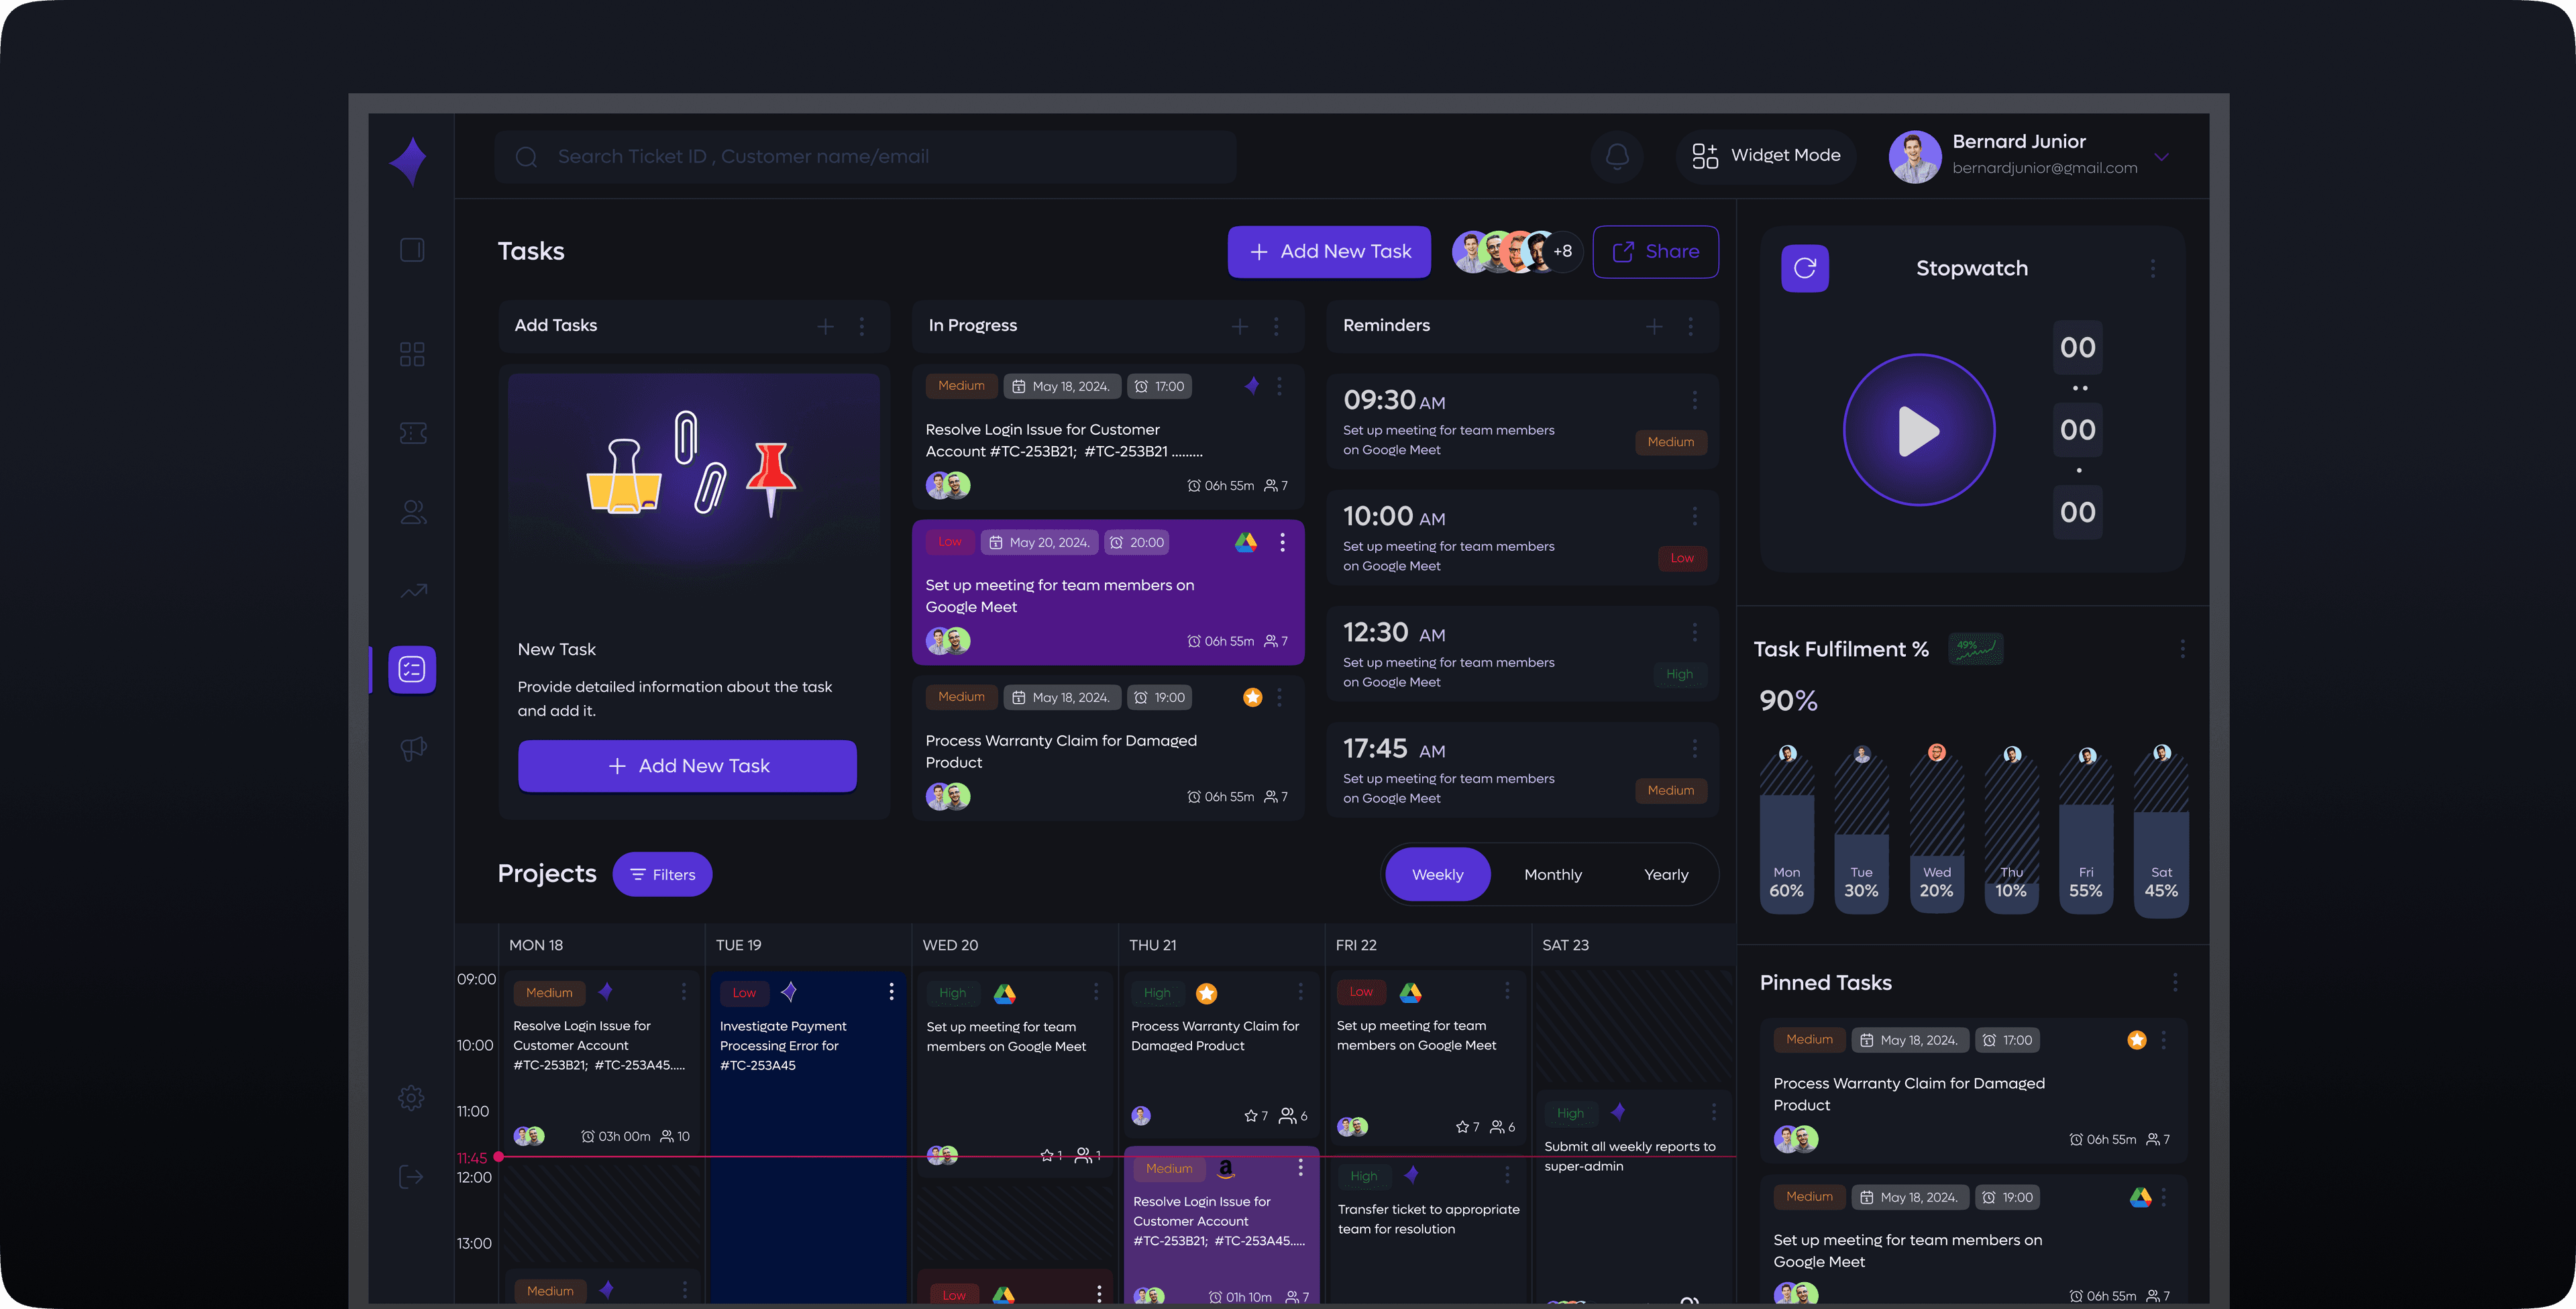The width and height of the screenshot is (2576, 1309).
Task: Open the projects Filters button
Action: [662, 874]
